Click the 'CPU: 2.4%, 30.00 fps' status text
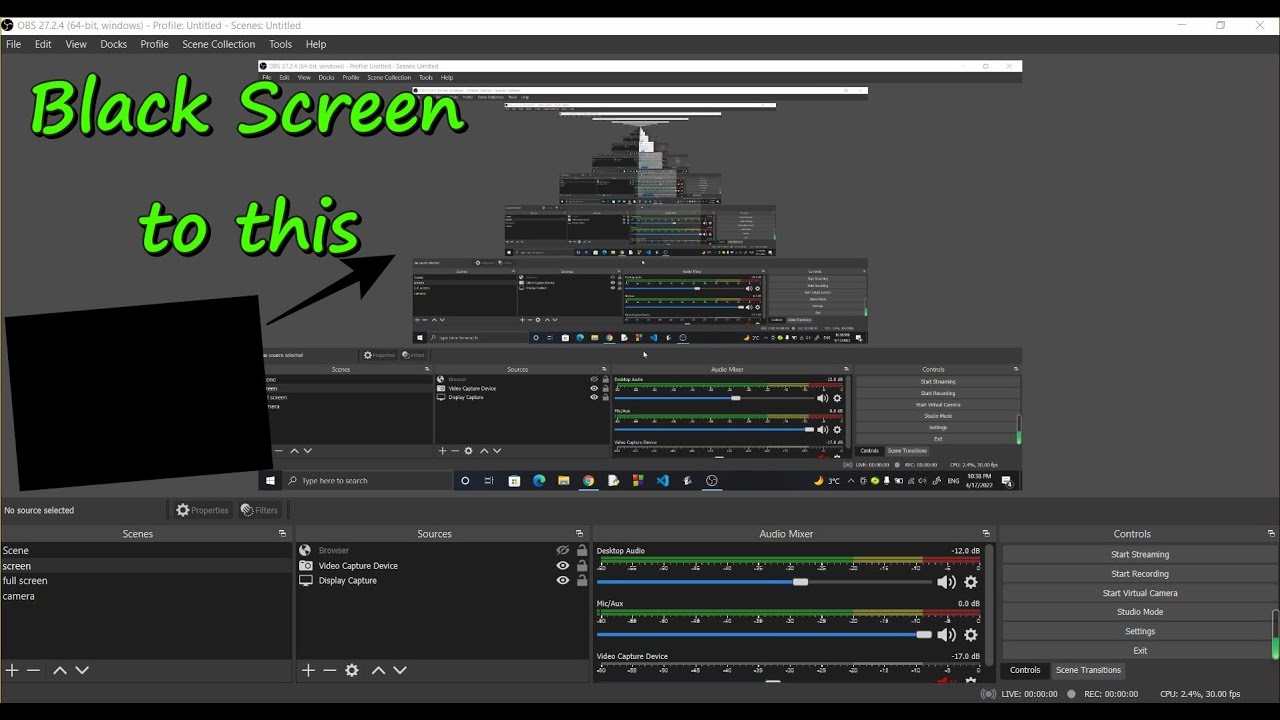 click(1200, 694)
